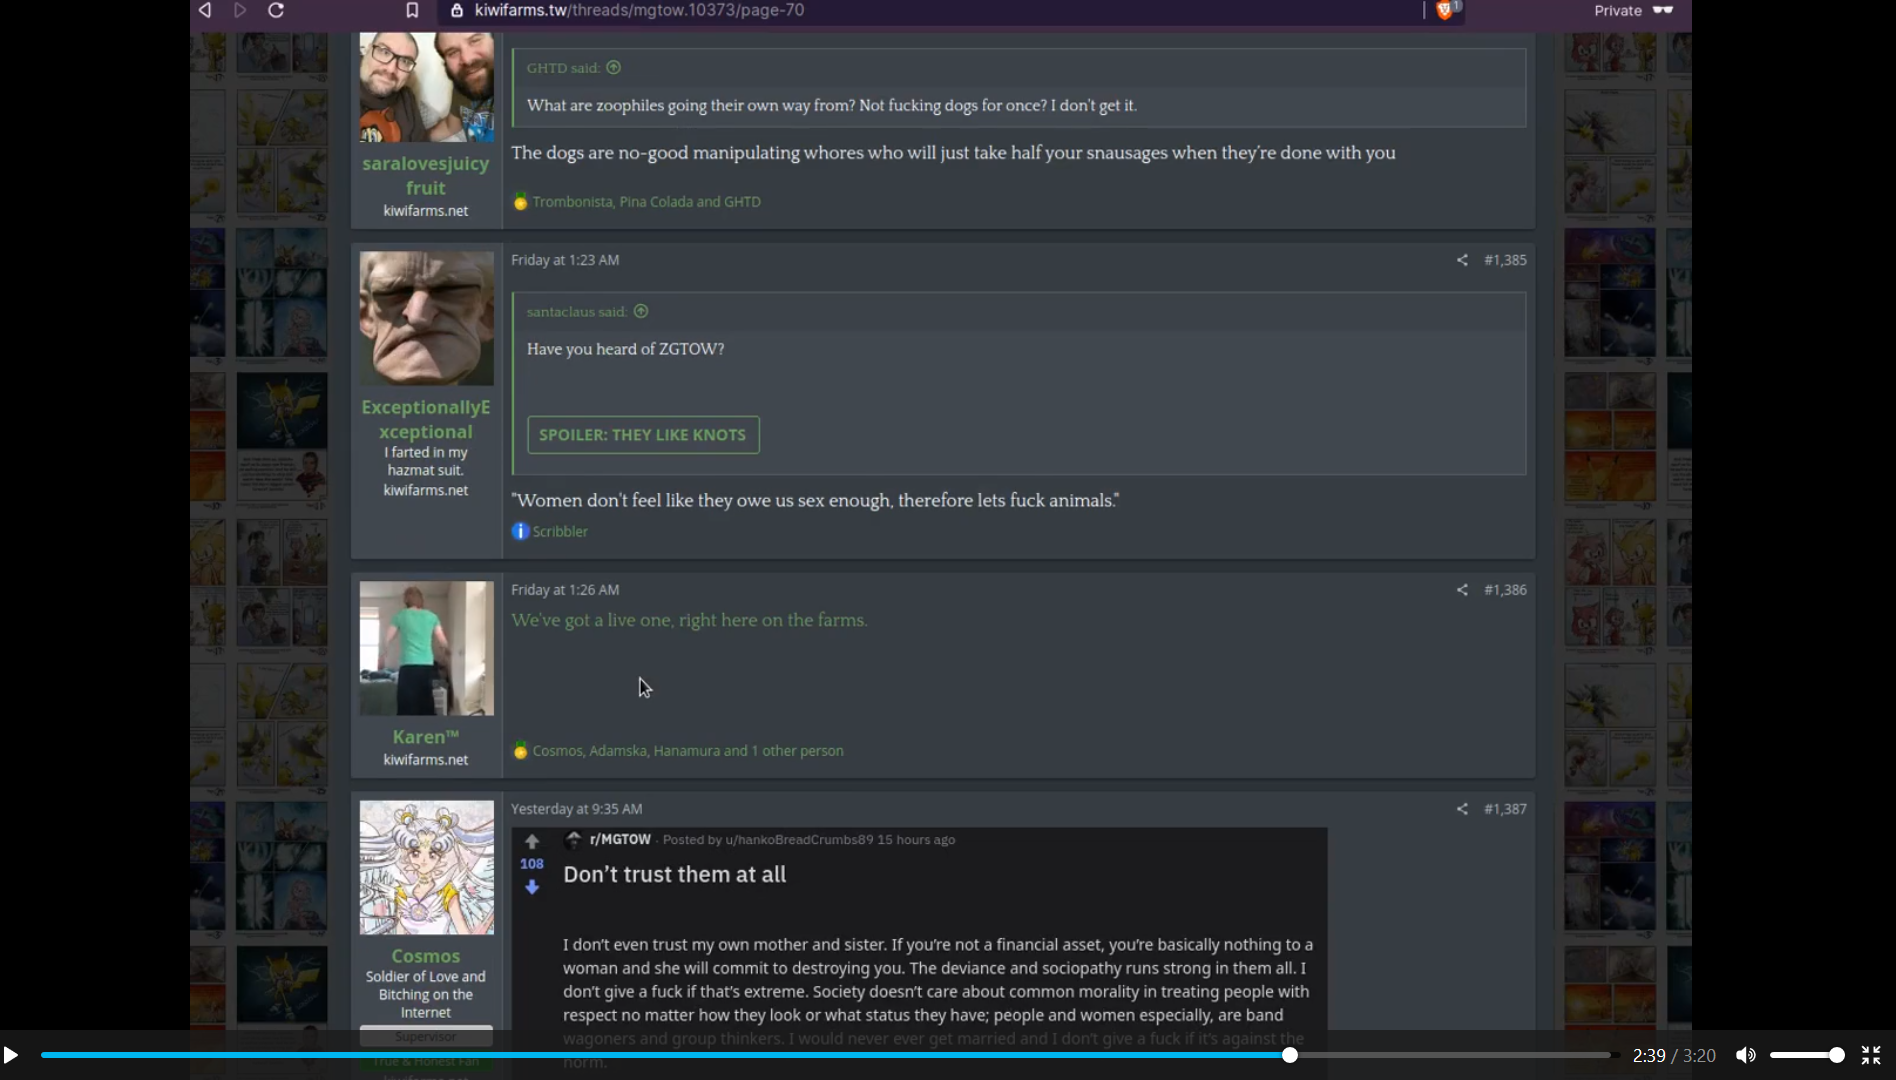View reactions from Cosmos, Adamska, Hanamura
Viewport: 1896px width, 1080px height.
(x=688, y=751)
